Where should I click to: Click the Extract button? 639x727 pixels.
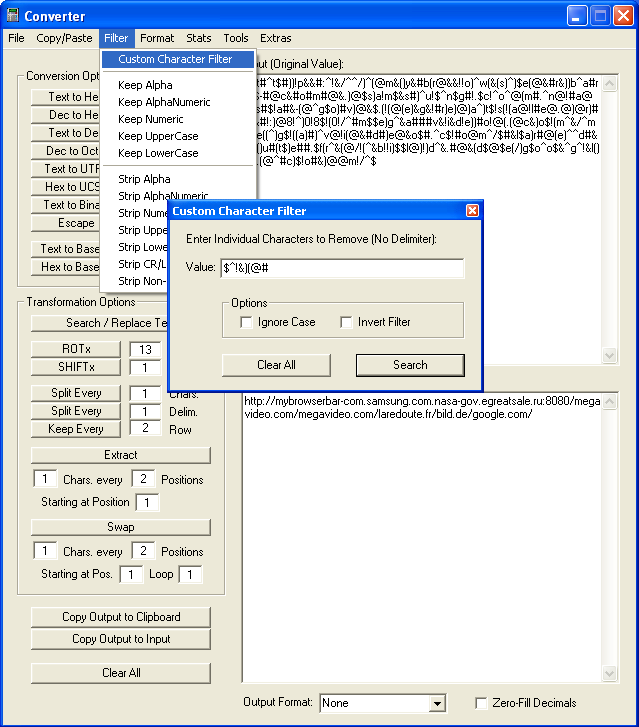point(121,455)
